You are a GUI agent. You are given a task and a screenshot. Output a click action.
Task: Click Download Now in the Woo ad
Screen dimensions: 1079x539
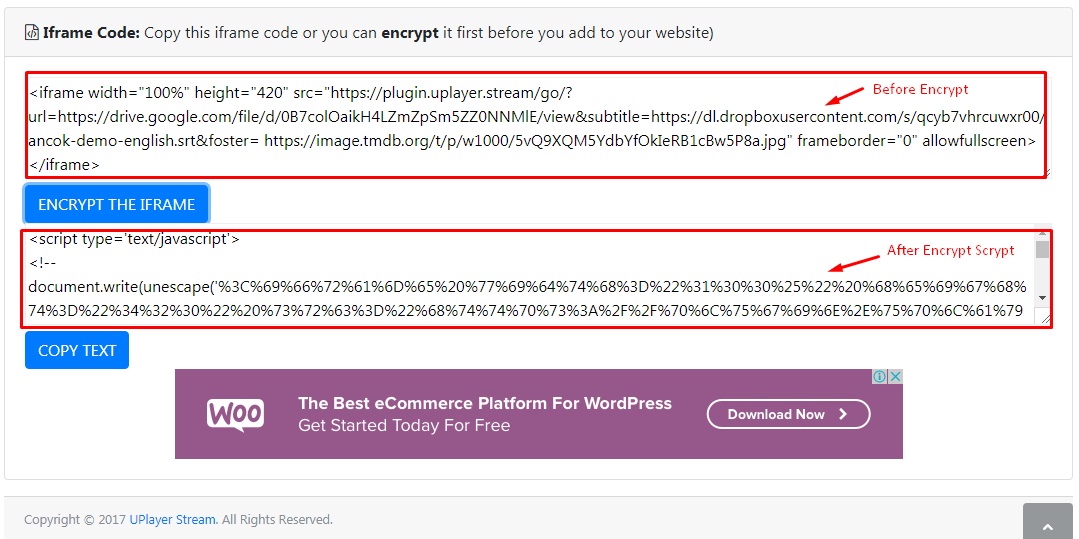(x=789, y=414)
